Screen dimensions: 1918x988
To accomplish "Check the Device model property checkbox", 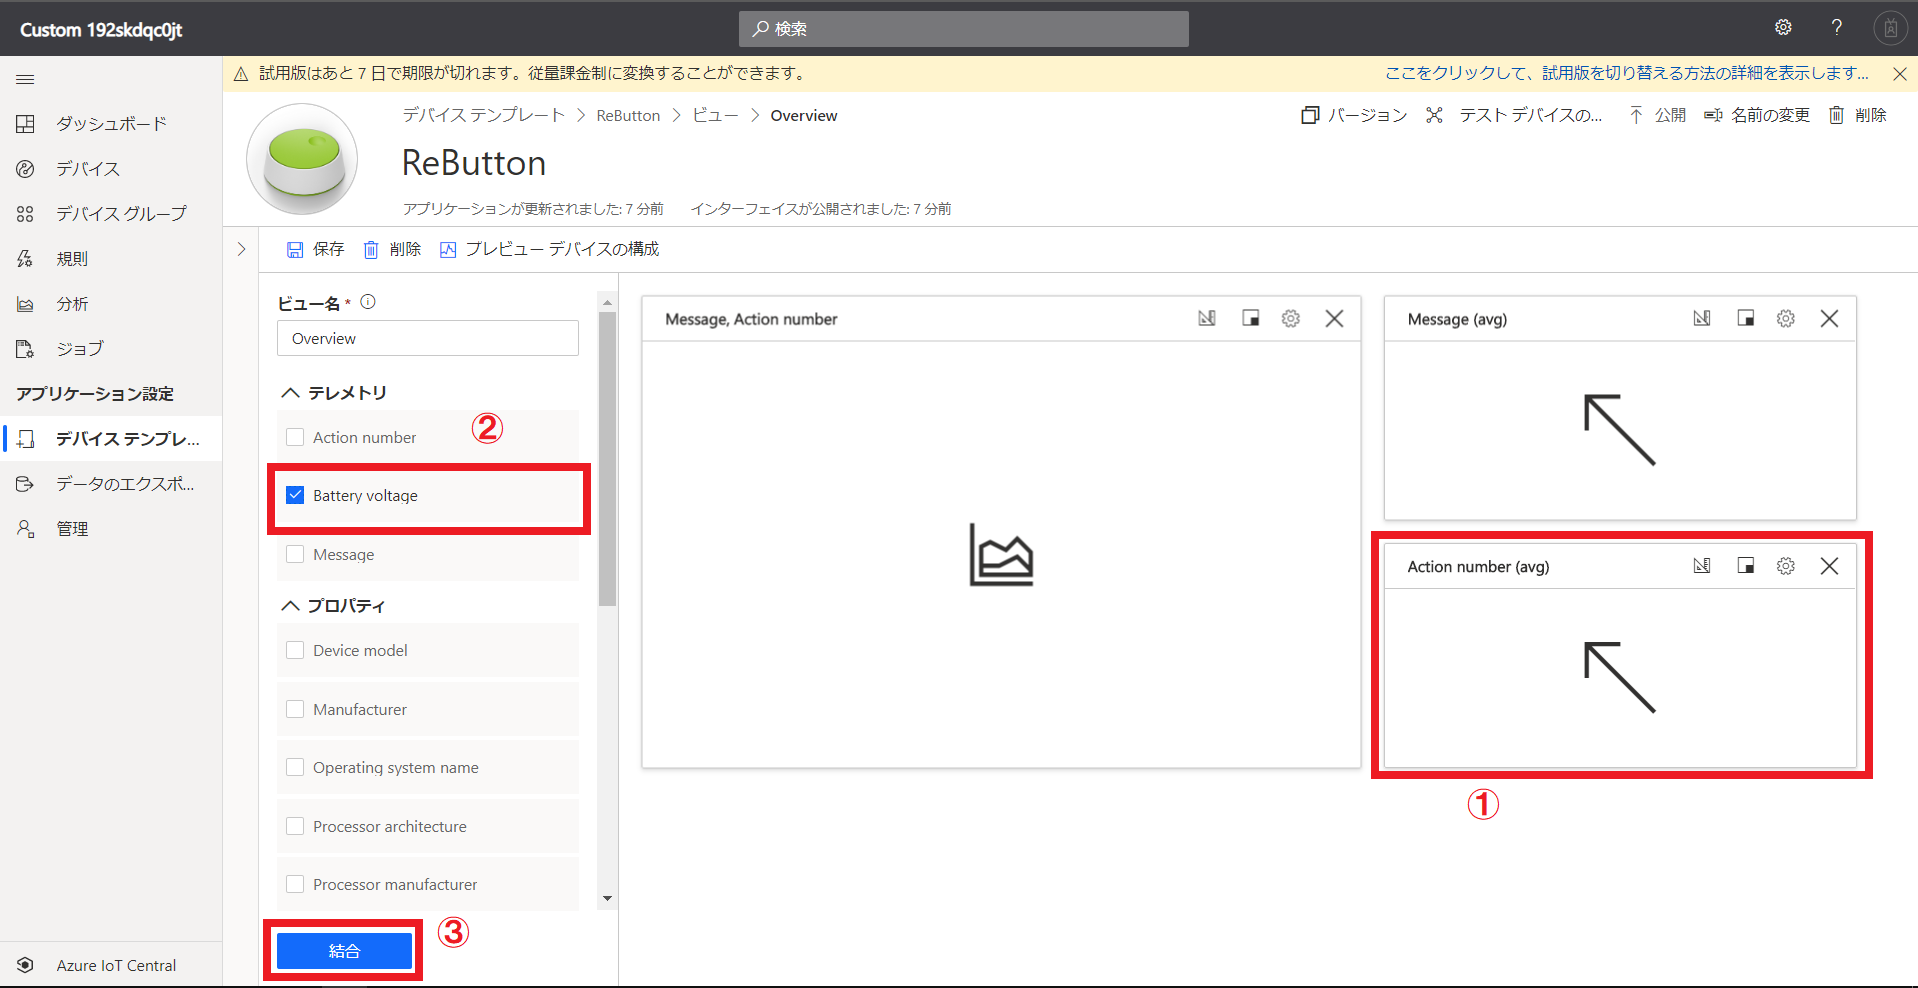I will pyautogui.click(x=295, y=650).
